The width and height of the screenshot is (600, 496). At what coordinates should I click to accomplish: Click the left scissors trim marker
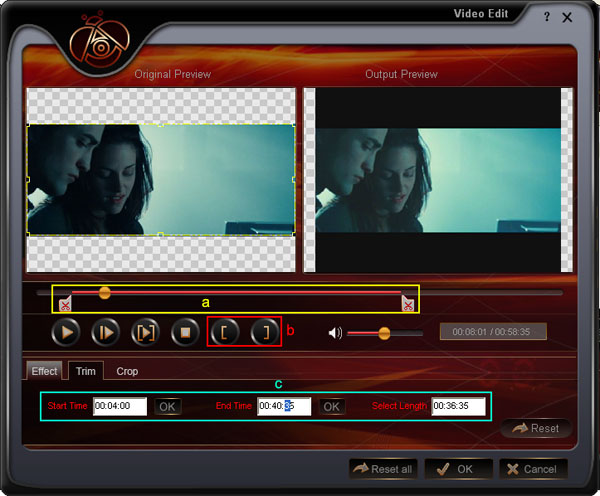click(65, 303)
